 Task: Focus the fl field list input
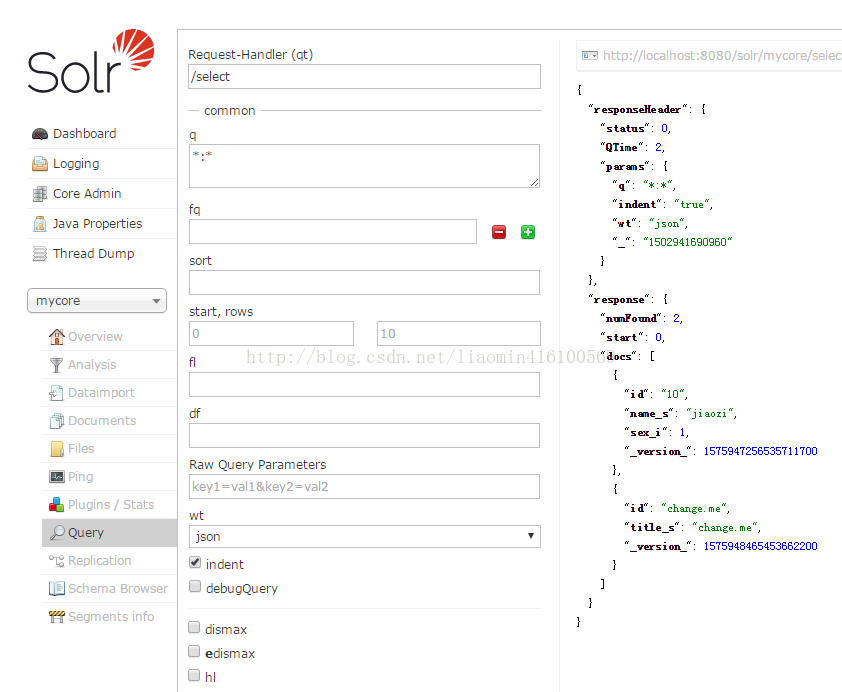[364, 384]
